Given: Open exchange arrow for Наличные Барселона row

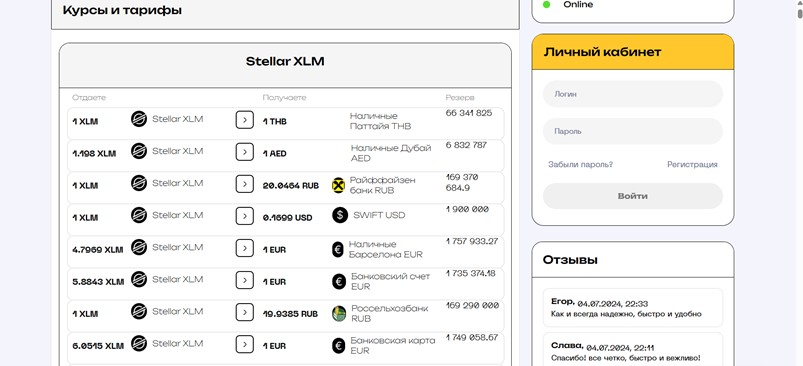Looking at the screenshot, I should tap(245, 248).
